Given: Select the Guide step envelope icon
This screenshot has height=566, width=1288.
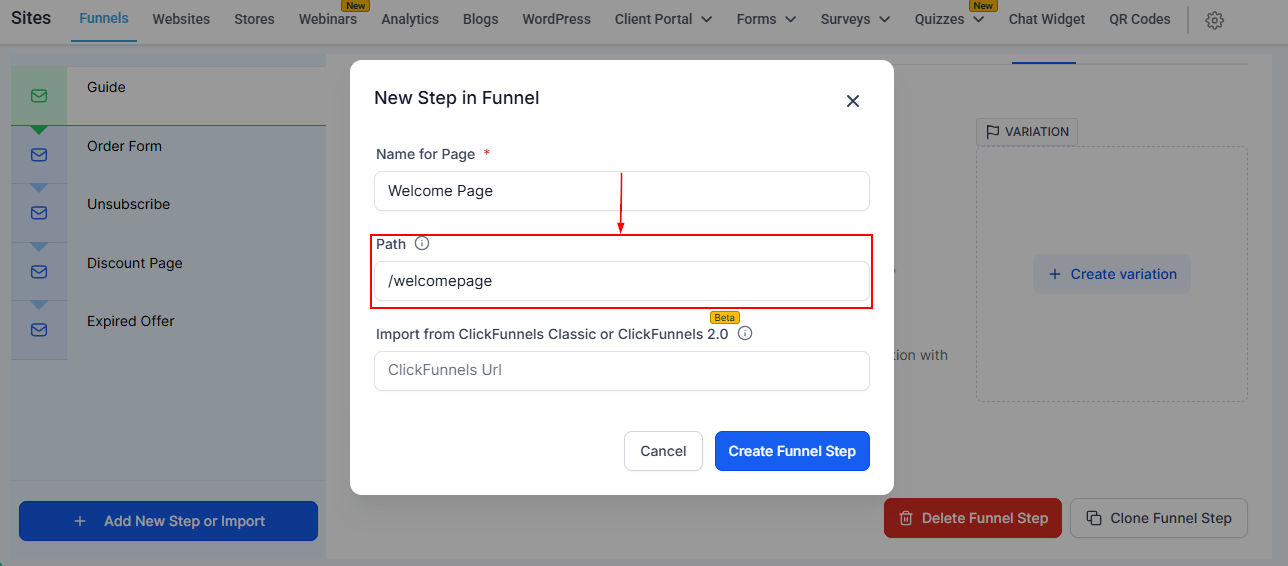Looking at the screenshot, I should coord(39,96).
